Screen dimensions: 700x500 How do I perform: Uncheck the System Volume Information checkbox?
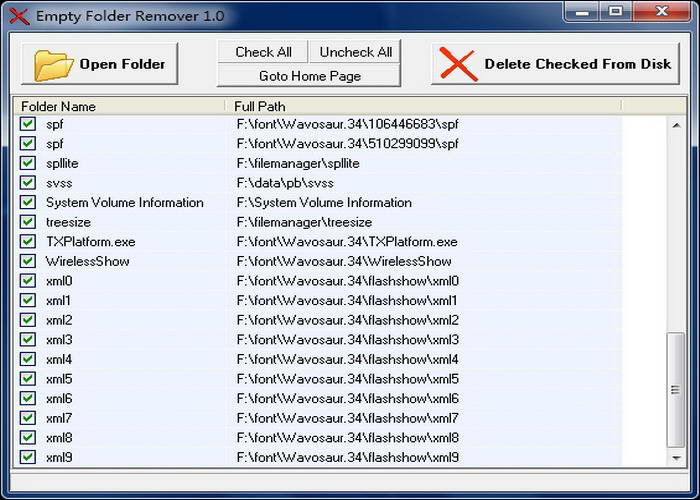coord(28,202)
